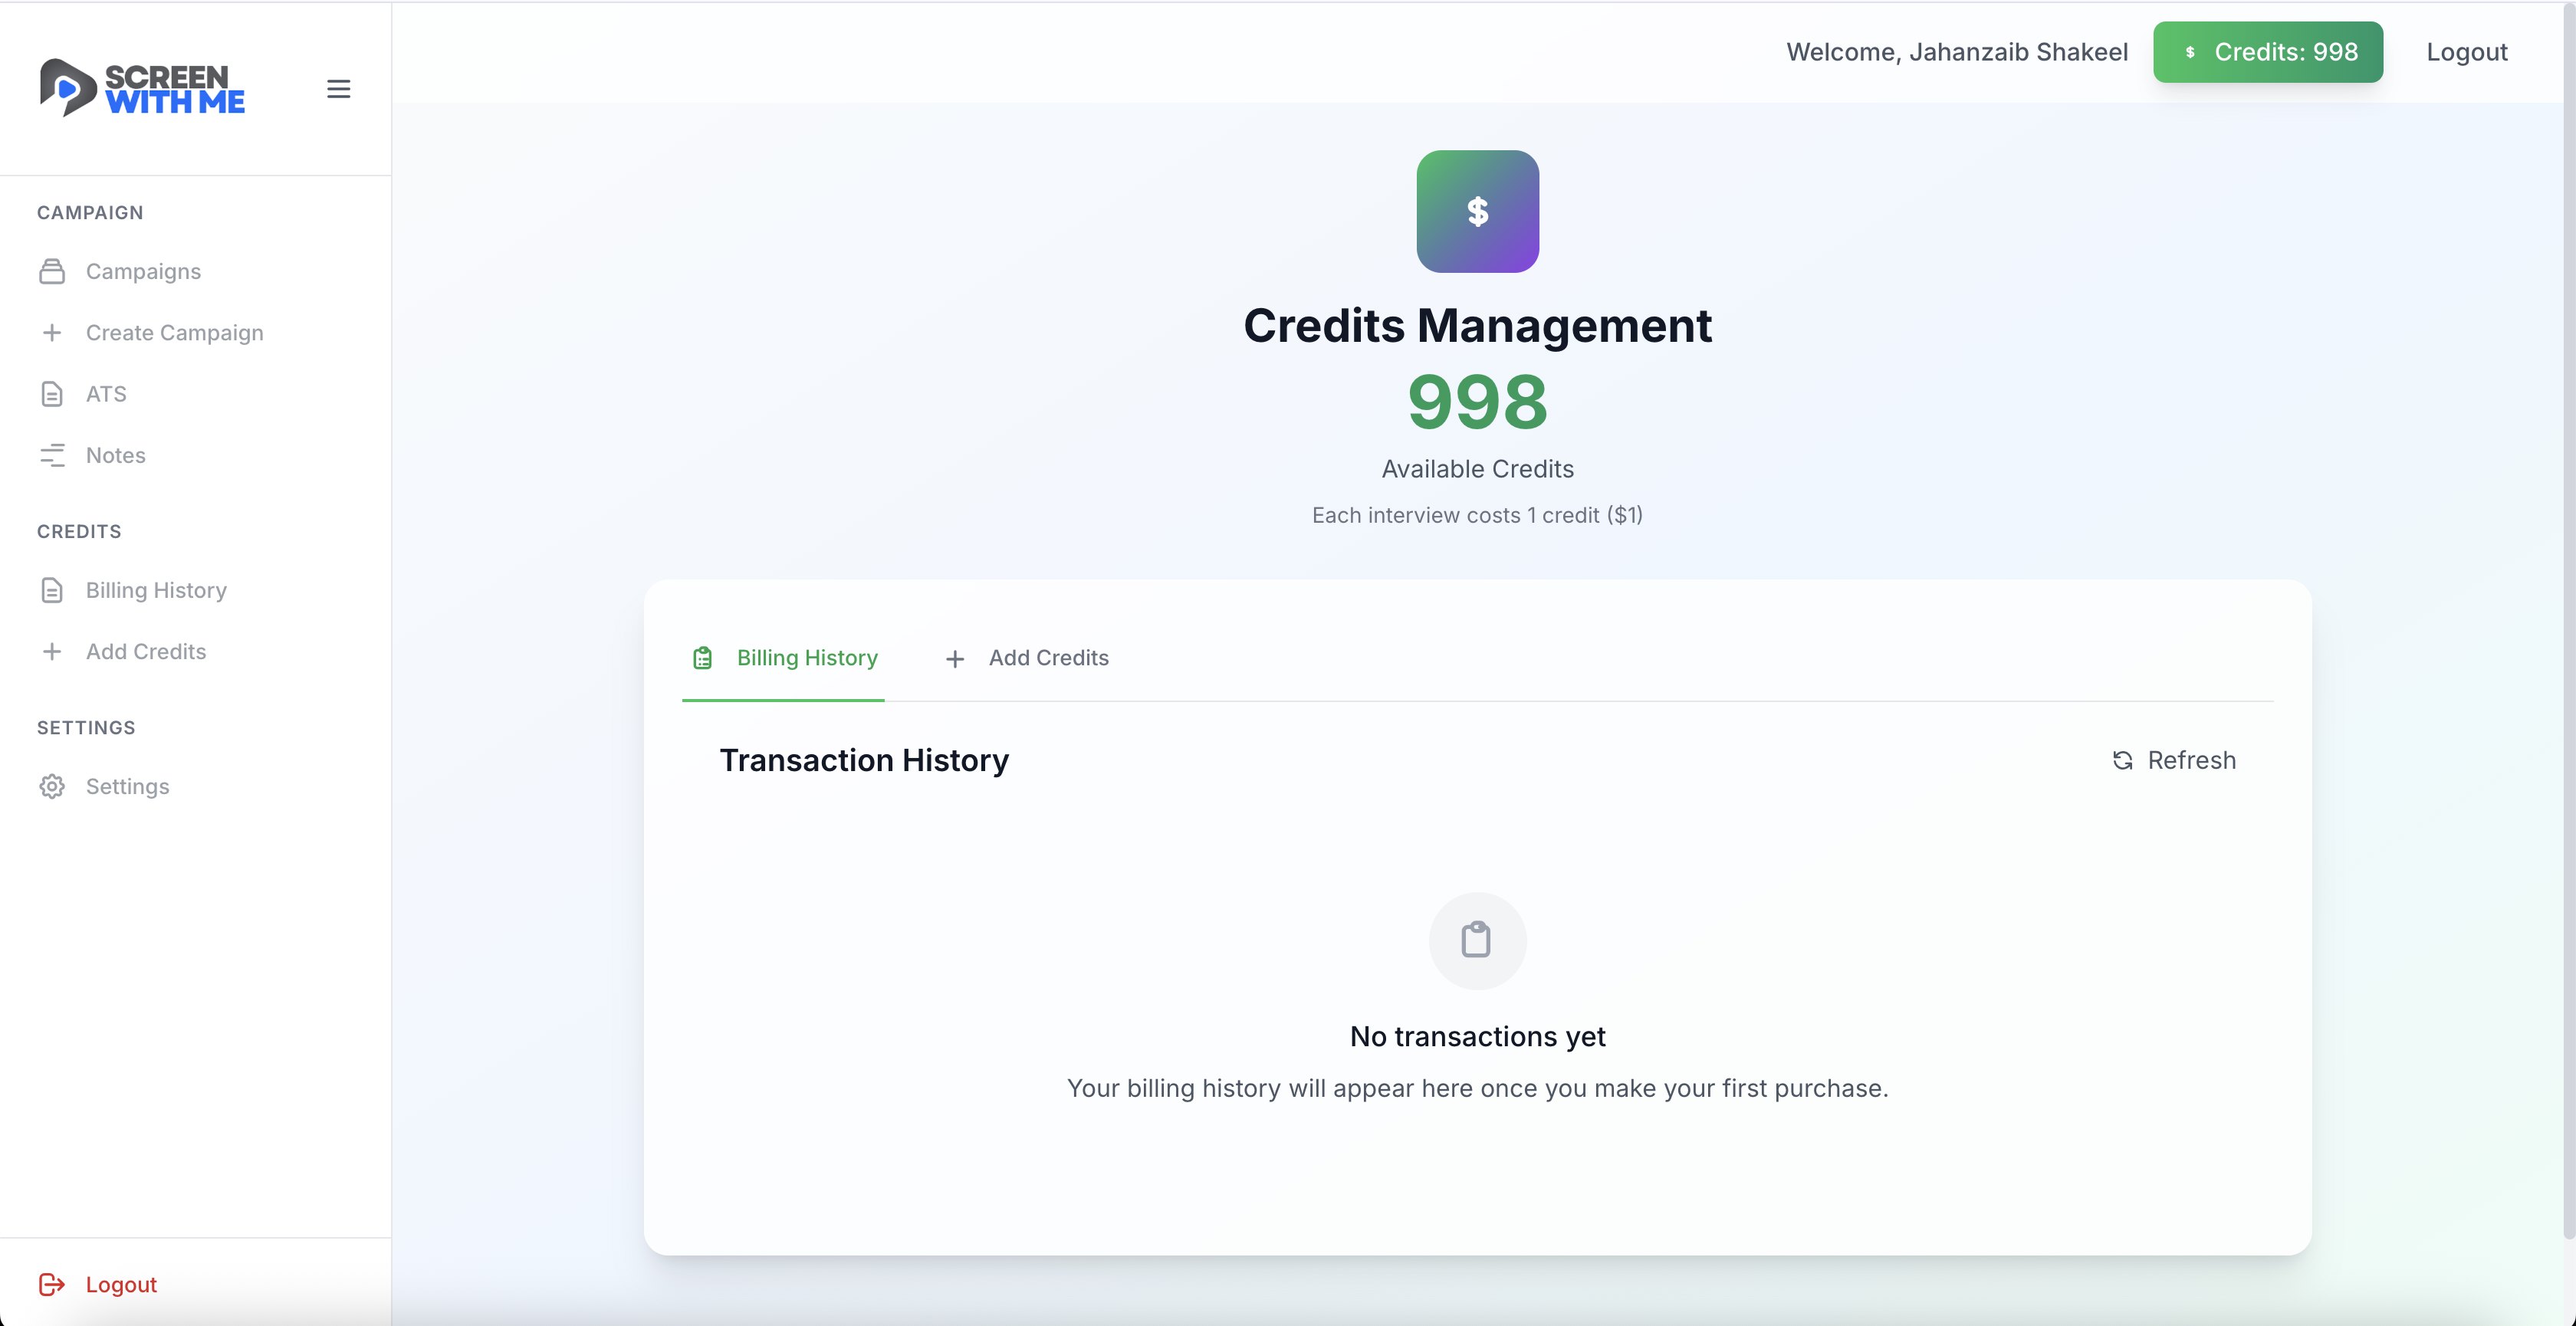Open Billing History sidebar item
Image resolution: width=2576 pixels, height=1326 pixels.
(156, 590)
